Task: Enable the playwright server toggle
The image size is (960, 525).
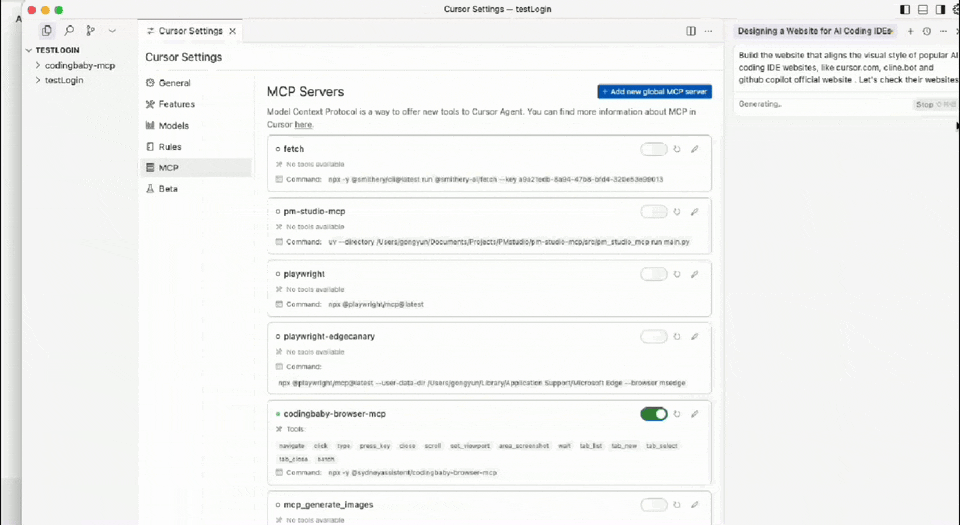Action: pos(654,274)
